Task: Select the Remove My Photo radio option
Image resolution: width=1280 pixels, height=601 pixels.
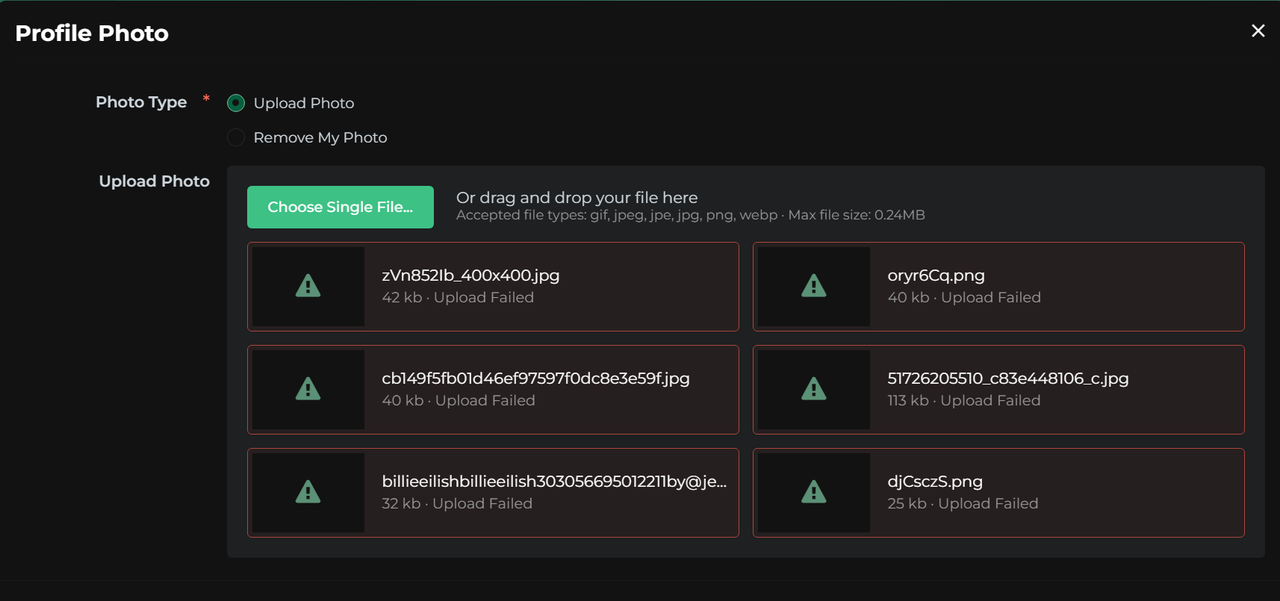Action: [236, 137]
